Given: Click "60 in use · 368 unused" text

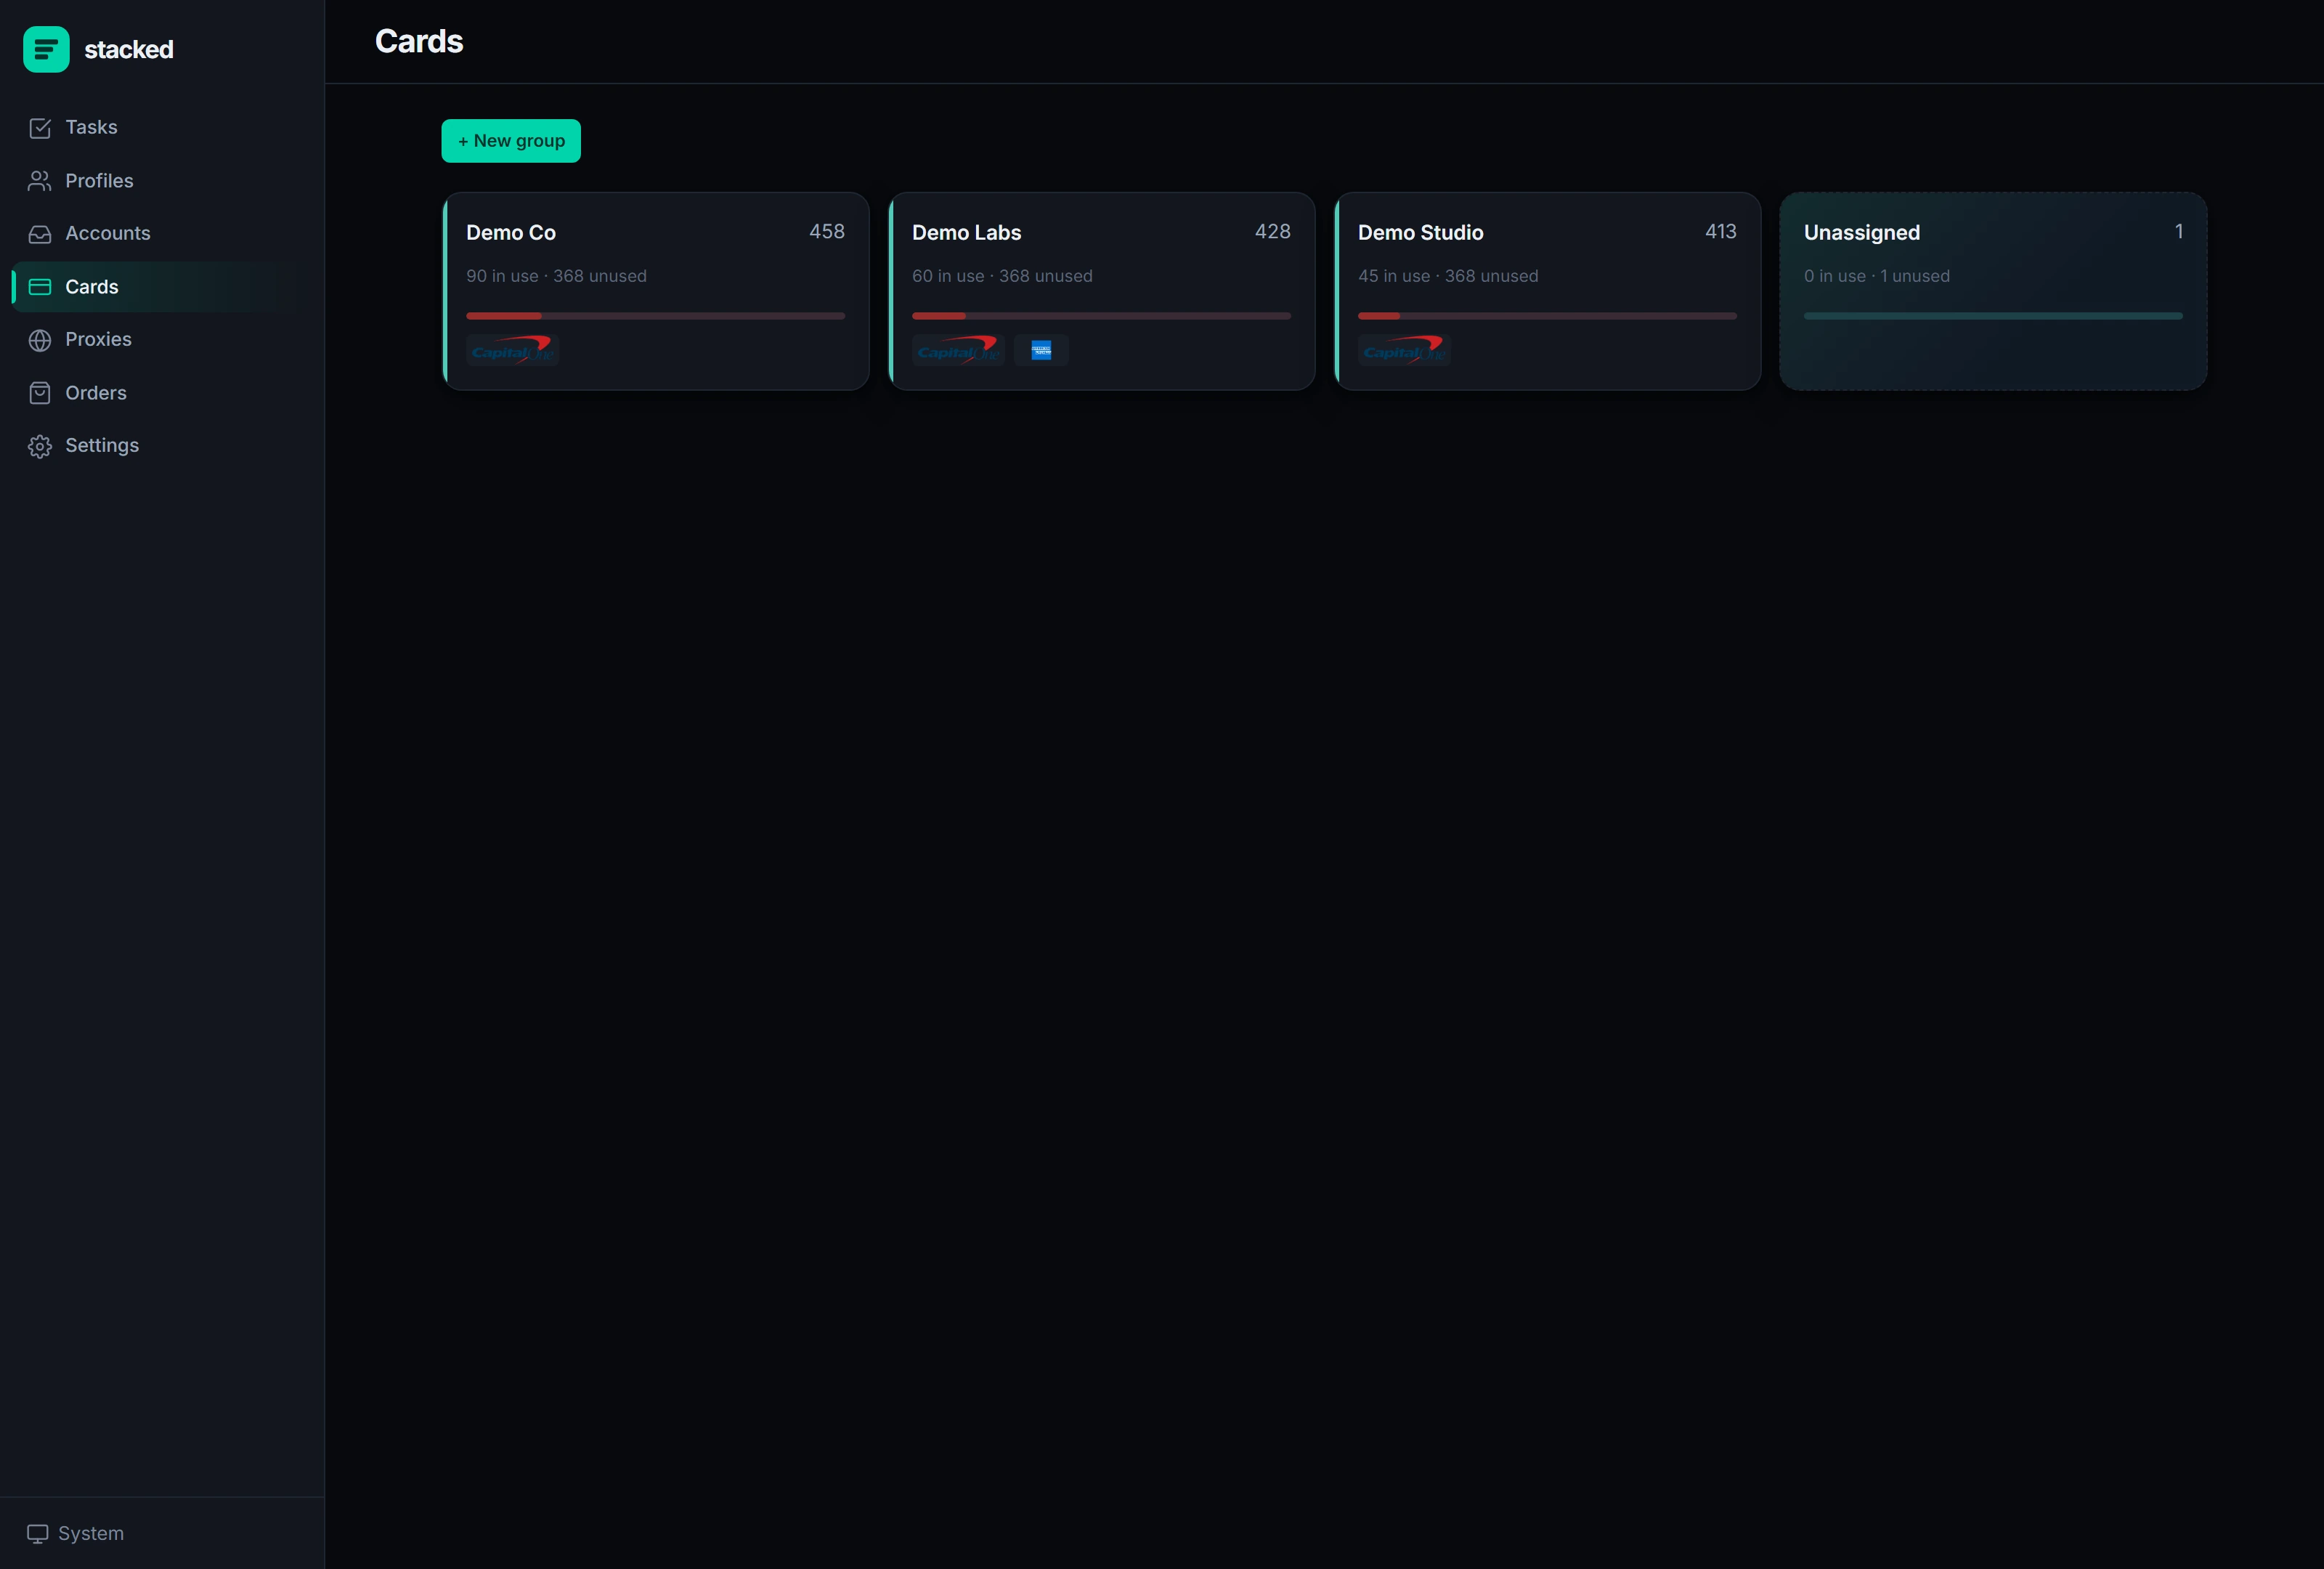Looking at the screenshot, I should [x=1002, y=276].
